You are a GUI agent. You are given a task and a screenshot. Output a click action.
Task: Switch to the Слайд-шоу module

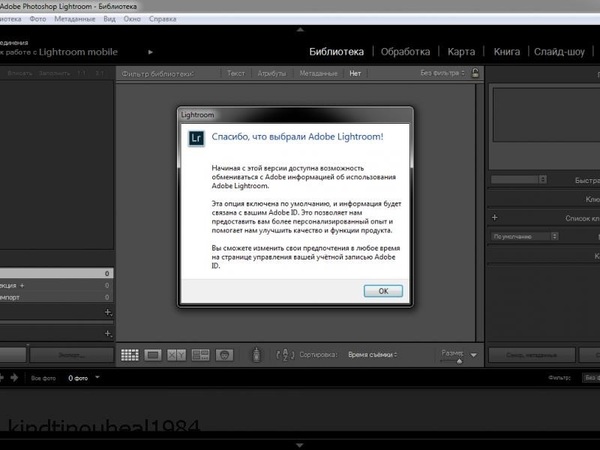pyautogui.click(x=559, y=52)
